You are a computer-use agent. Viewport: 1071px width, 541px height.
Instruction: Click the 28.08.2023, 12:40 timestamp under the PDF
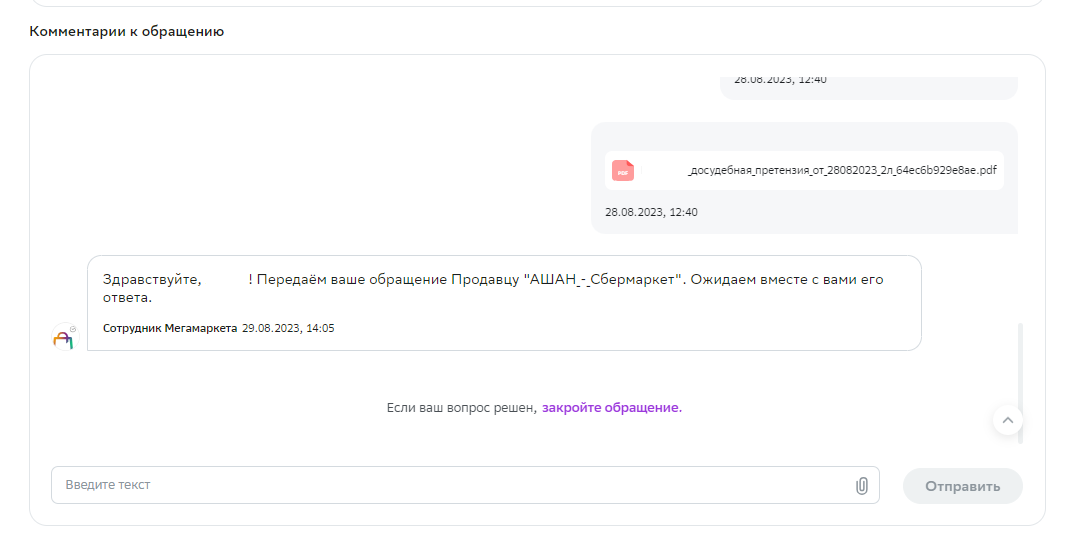[651, 212]
